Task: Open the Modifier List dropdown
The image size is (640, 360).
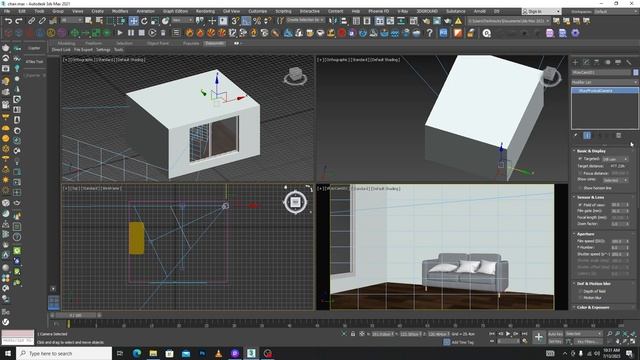Action: pyautogui.click(x=604, y=82)
